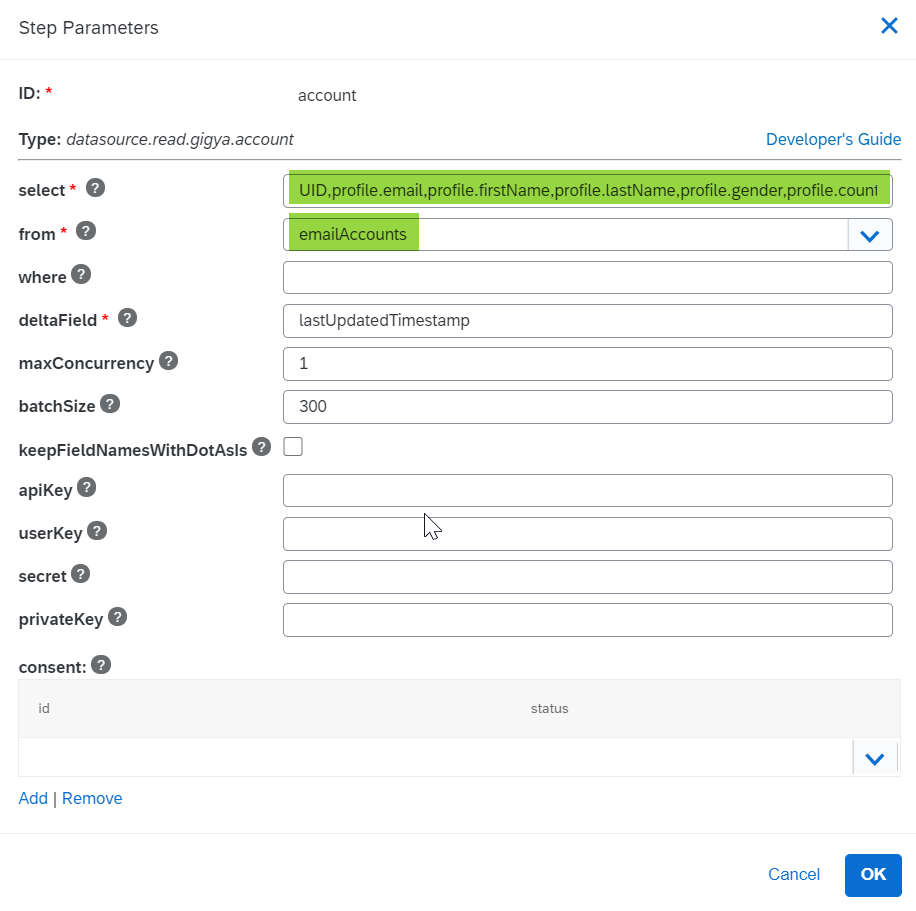Click maxConcurrency help question mark
This screenshot has width=916, height=911.
[x=169, y=361]
